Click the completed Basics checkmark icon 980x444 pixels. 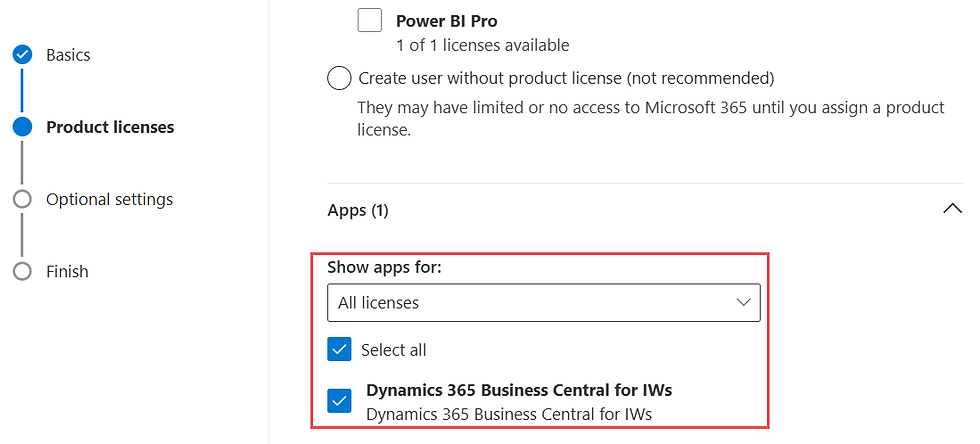22,55
